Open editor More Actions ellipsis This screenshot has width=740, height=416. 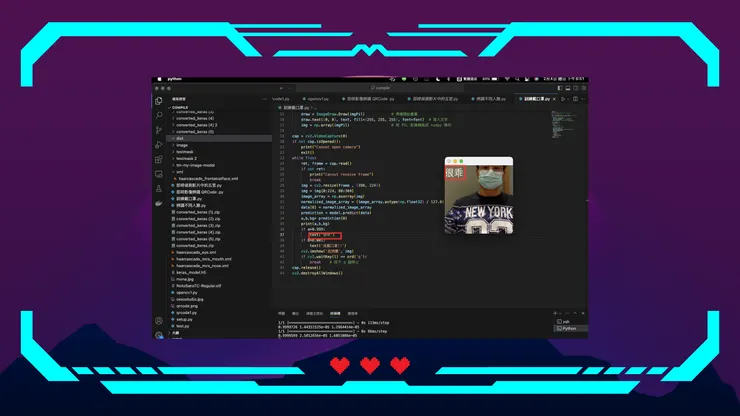(583, 99)
